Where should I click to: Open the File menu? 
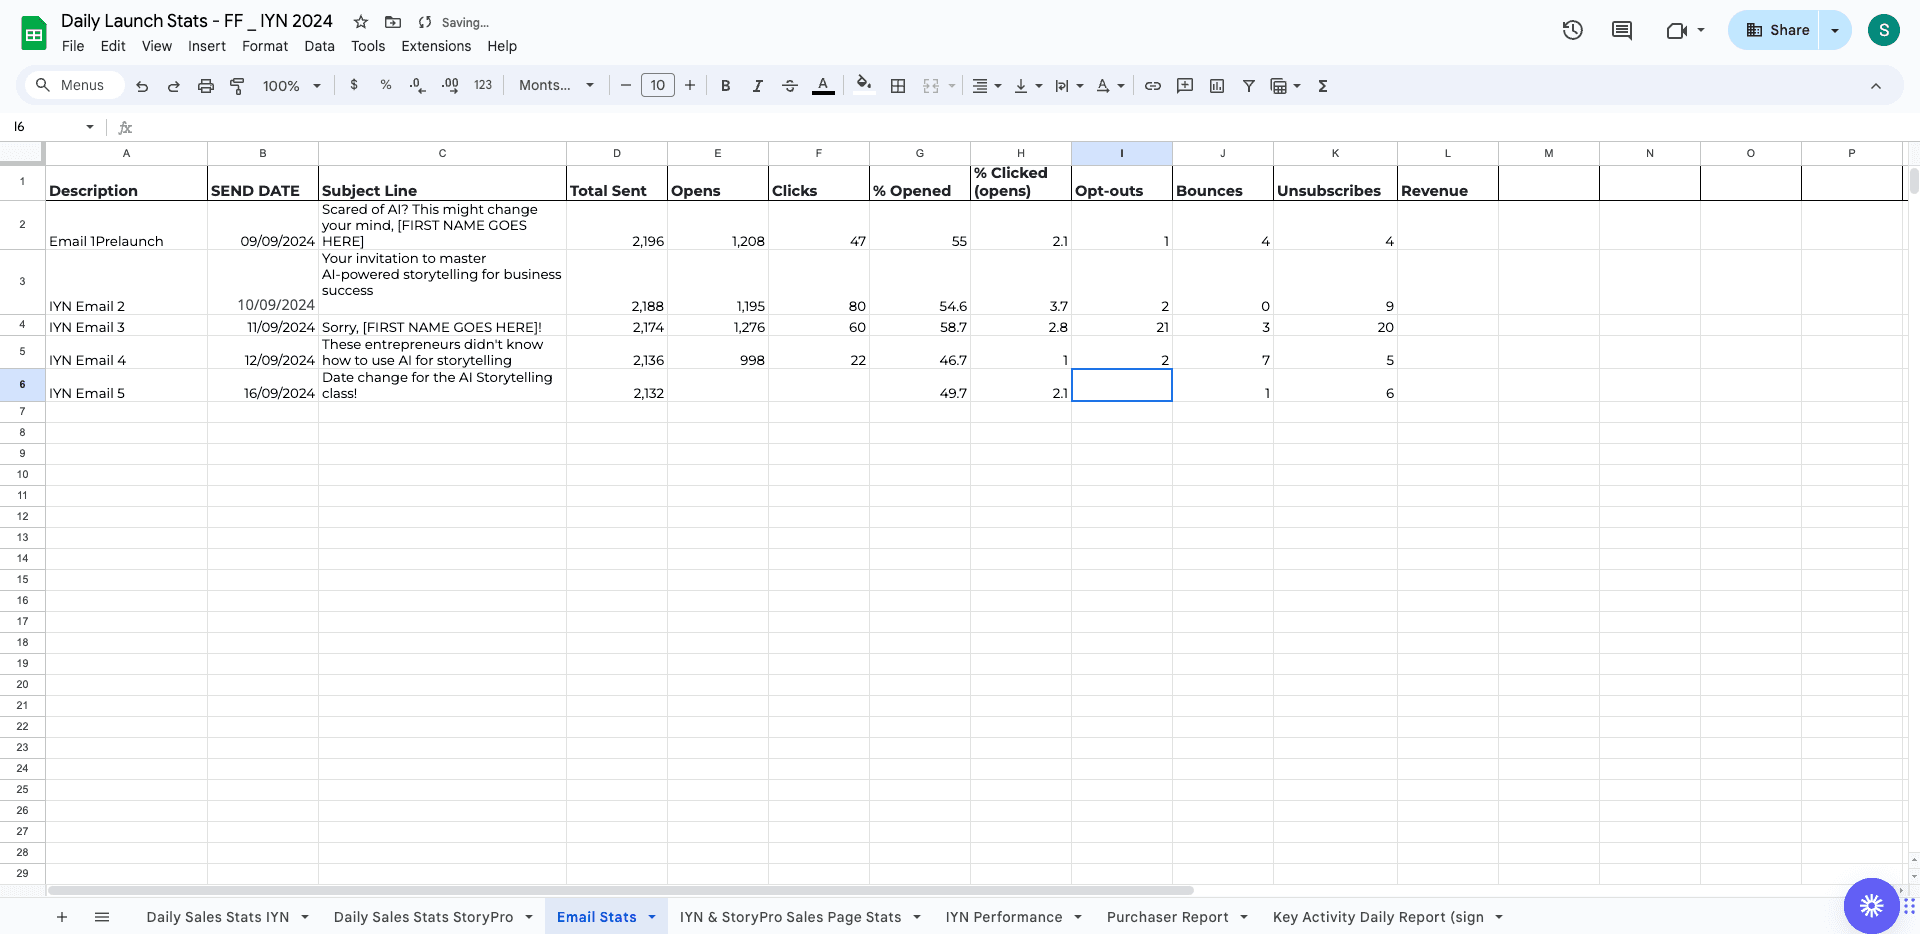(73, 46)
